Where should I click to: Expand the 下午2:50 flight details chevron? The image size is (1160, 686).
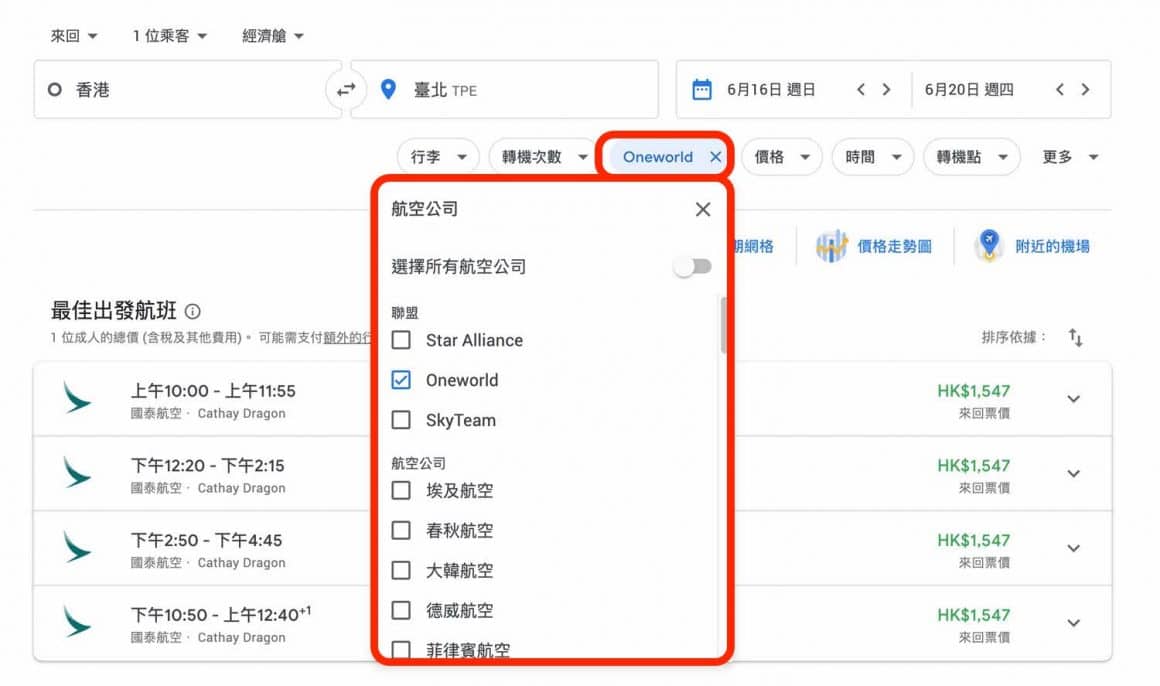click(x=1073, y=548)
